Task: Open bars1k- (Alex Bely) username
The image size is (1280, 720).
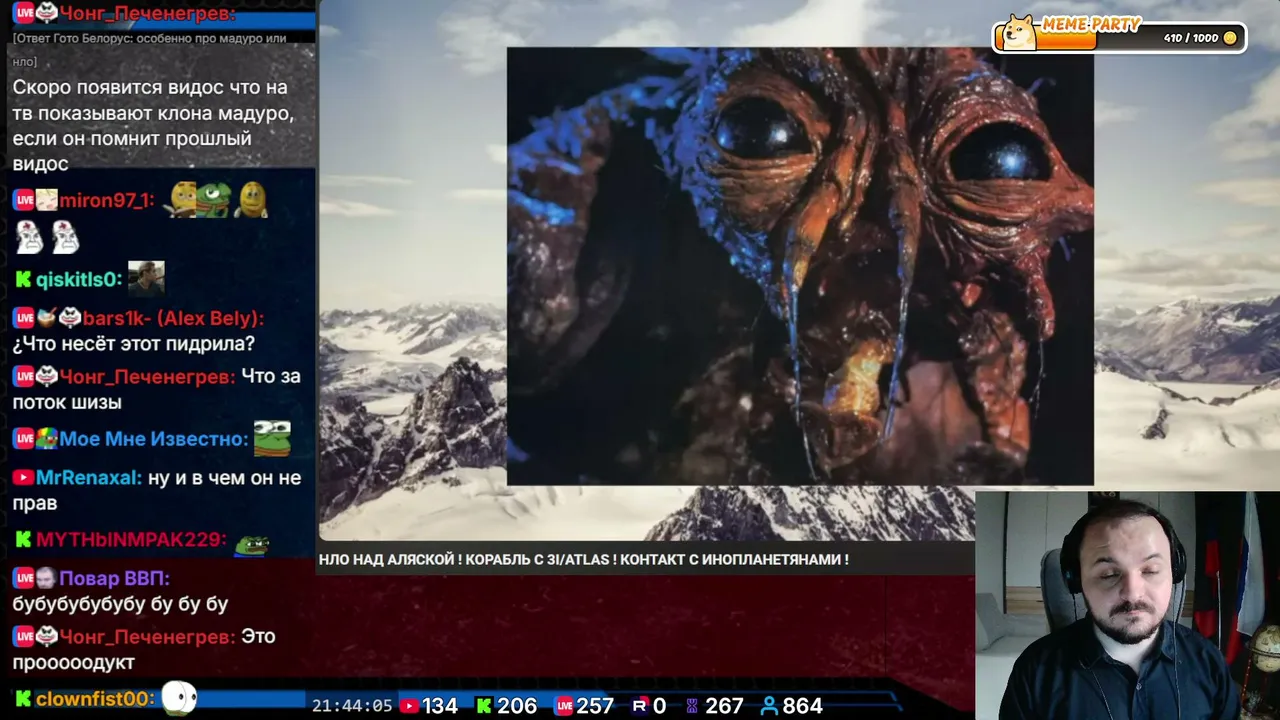Action: click(174, 318)
